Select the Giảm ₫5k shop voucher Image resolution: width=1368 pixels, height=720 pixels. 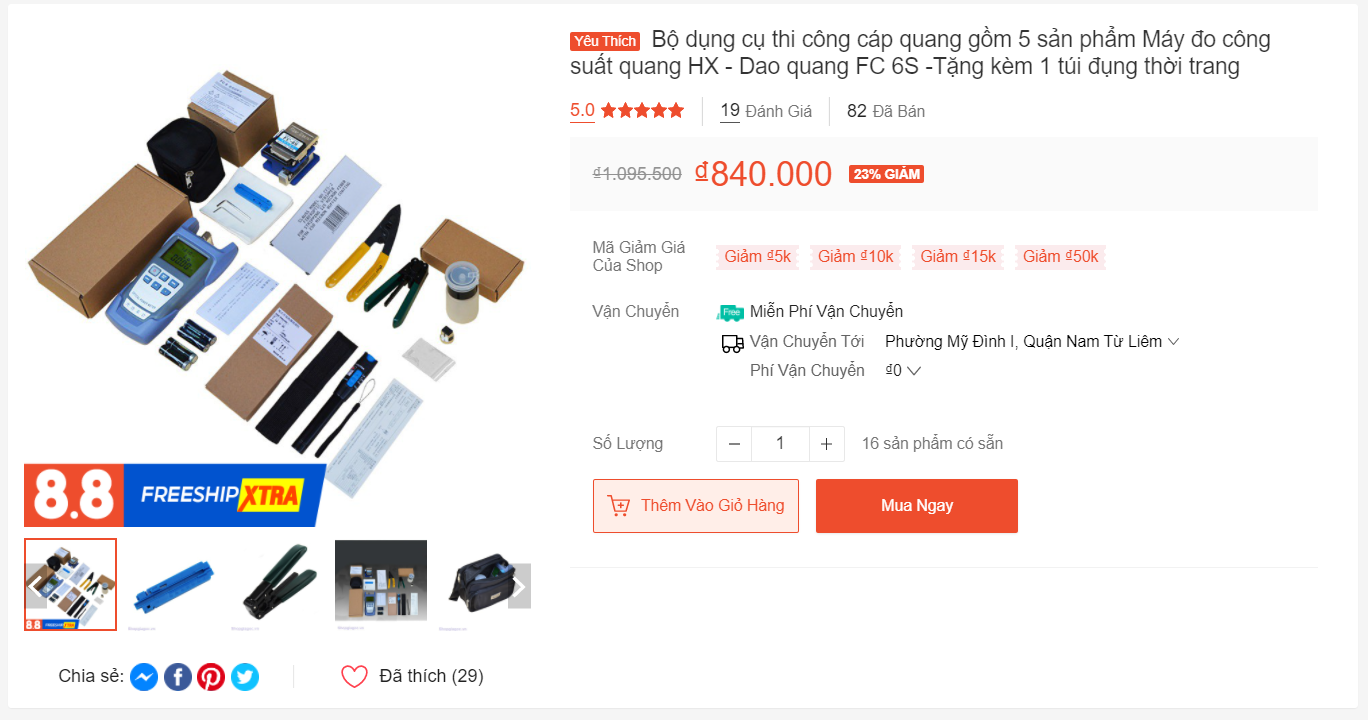coord(757,257)
